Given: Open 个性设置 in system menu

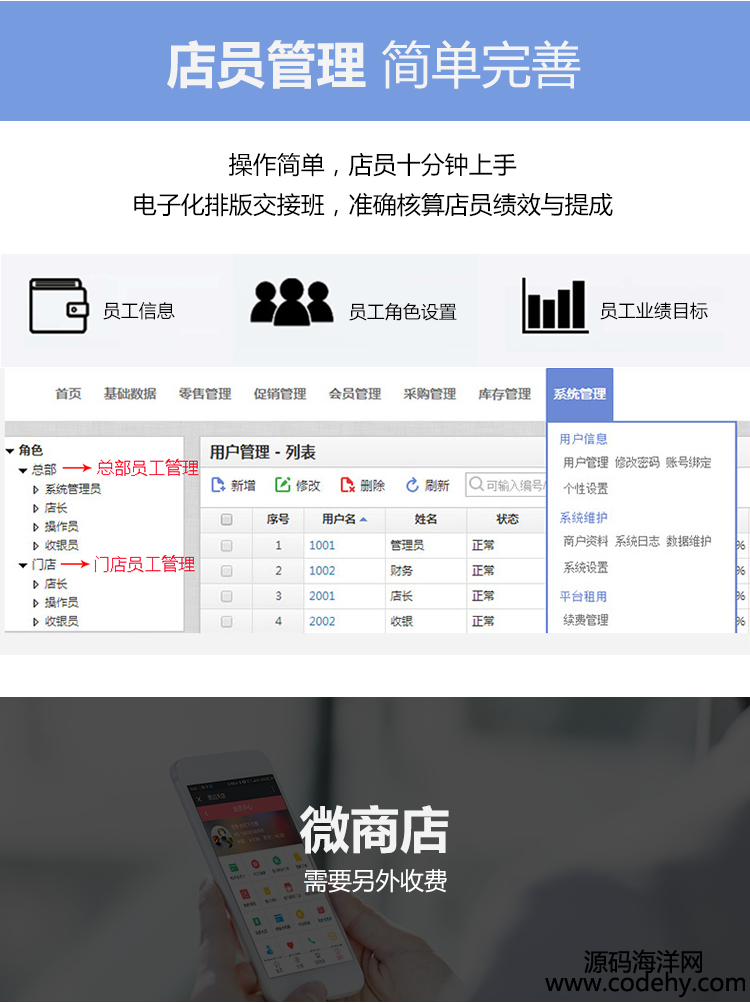Looking at the screenshot, I should pyautogui.click(x=586, y=489).
